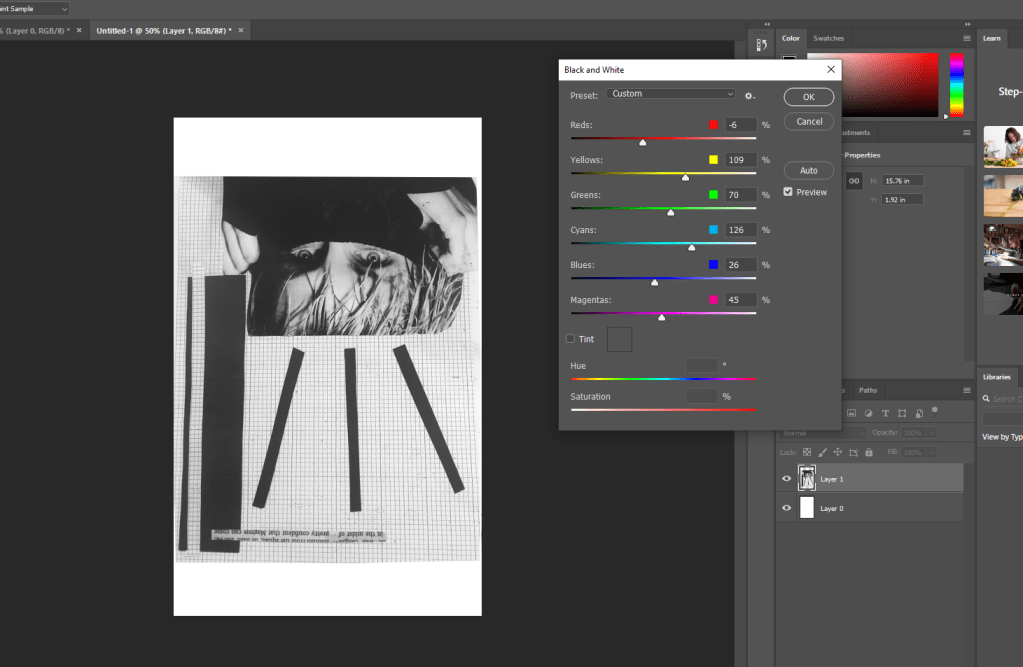This screenshot has height=667, width=1023.
Task: Enable the Tint checkbox
Action: [x=571, y=339]
